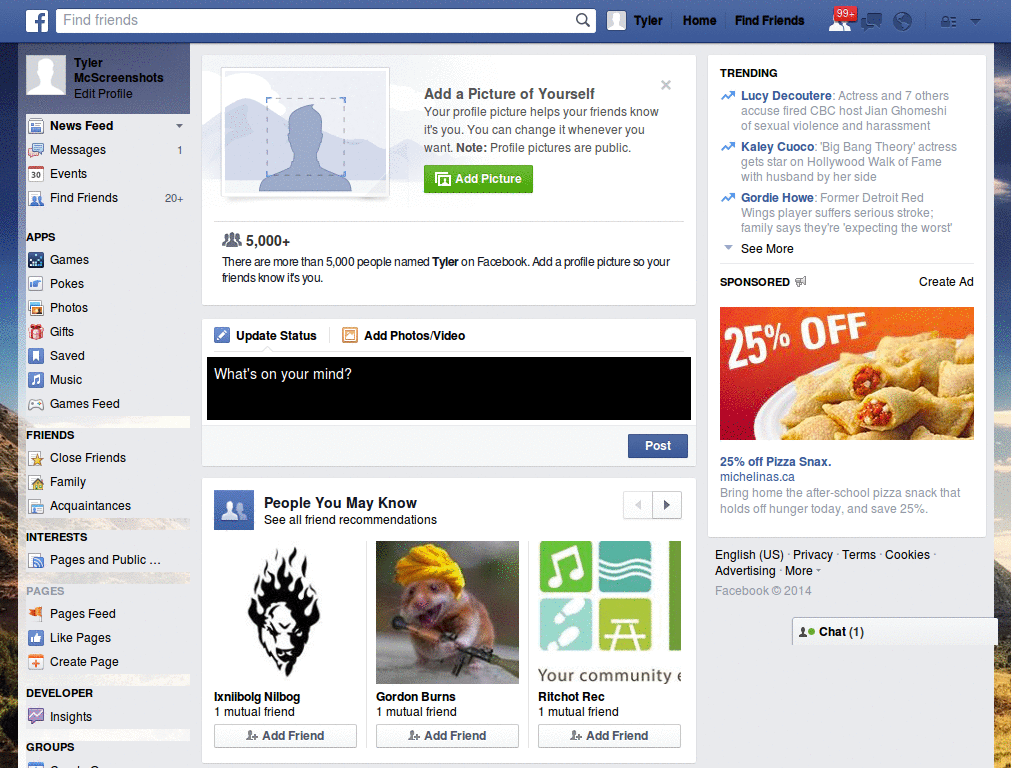Viewport: 1024px width, 768px height.
Task: Click the People You May Know icon
Action: pos(234,510)
